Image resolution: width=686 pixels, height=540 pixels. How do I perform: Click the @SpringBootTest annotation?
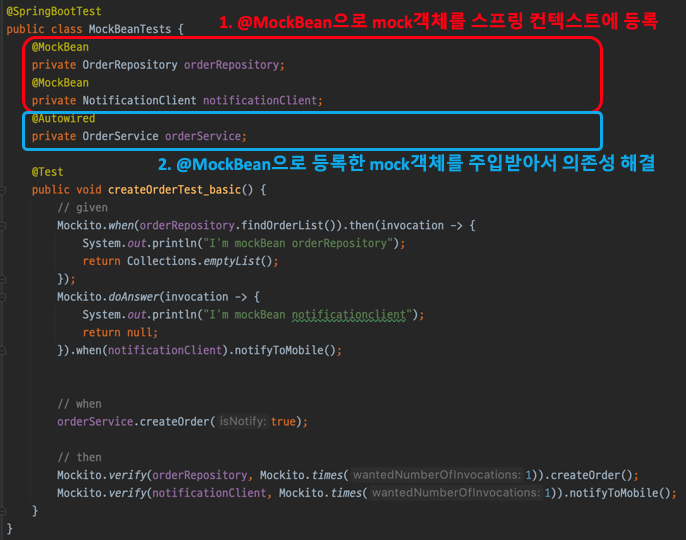[54, 11]
